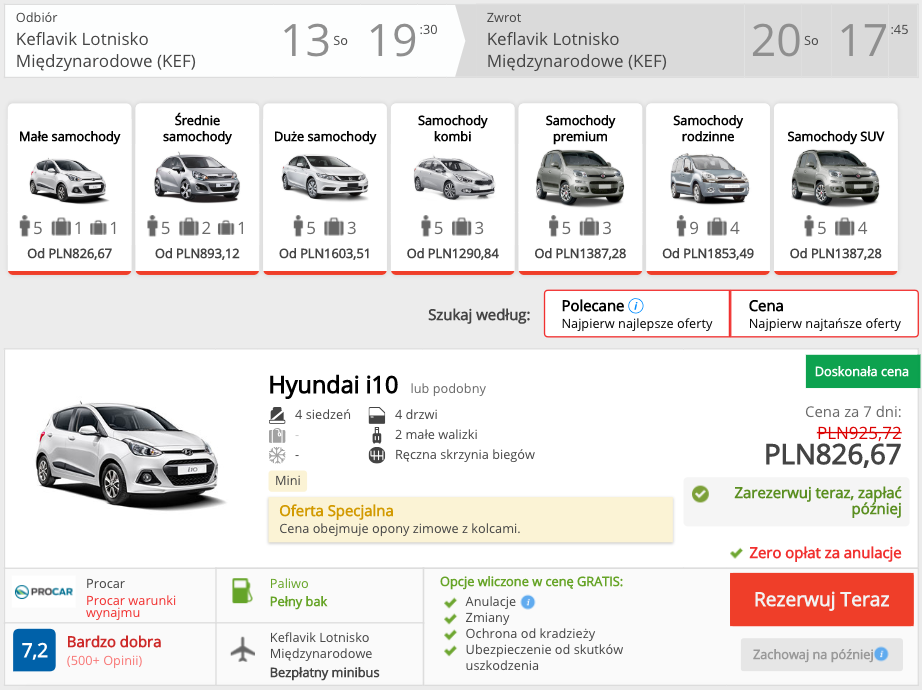This screenshot has height=690, width=922.
Task: Click passenger icon on Samochody rodzinne card
Action: click(x=682, y=226)
